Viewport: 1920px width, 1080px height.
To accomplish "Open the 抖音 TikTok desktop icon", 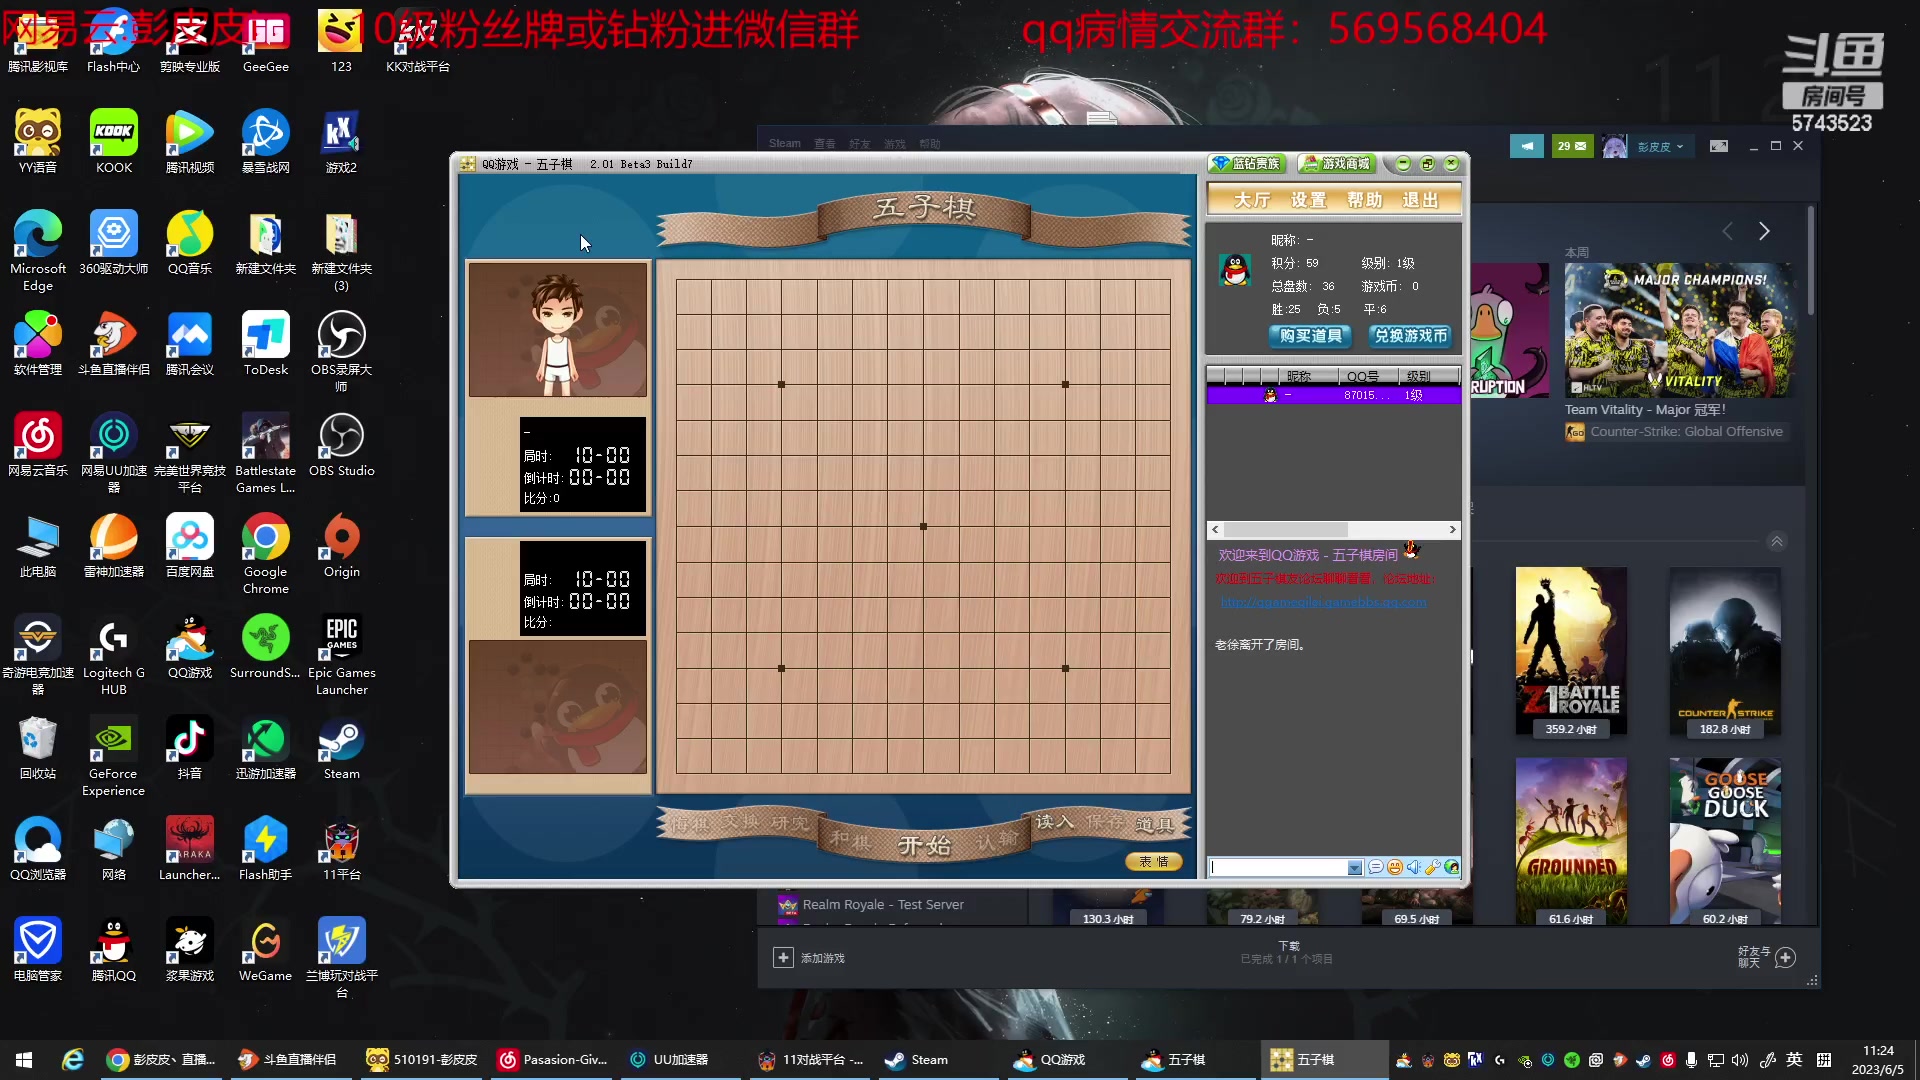I will pyautogui.click(x=189, y=748).
